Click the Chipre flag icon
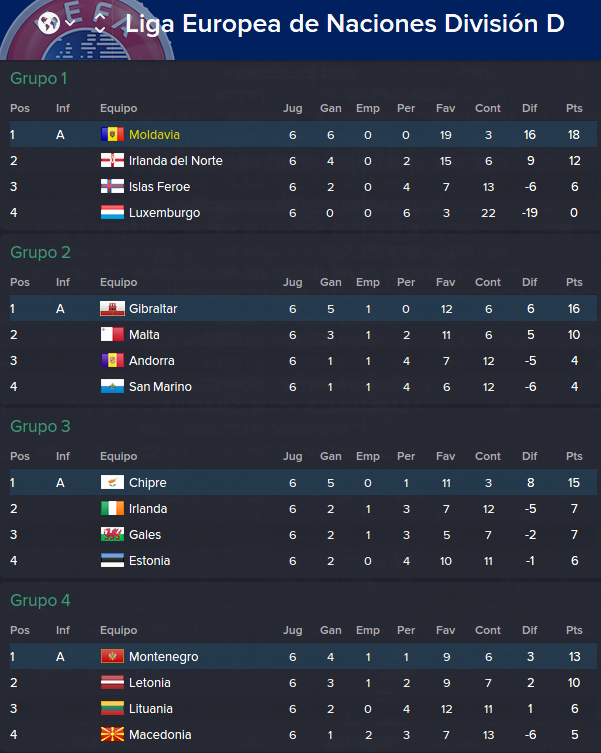Screen dimensions: 601x753 tap(112, 483)
